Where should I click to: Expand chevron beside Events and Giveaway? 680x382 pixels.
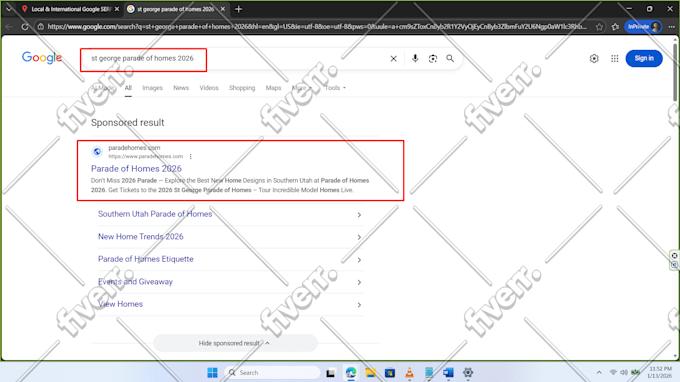pyautogui.click(x=359, y=282)
